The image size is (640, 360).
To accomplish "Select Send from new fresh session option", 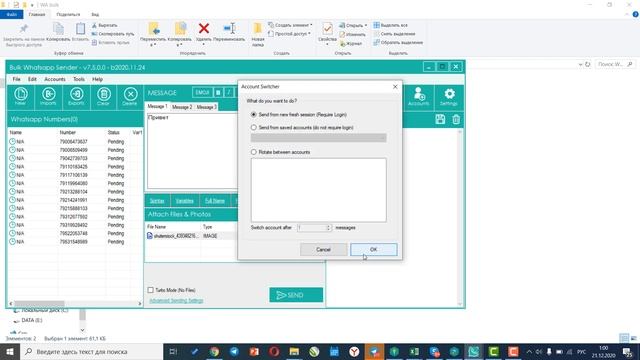I will (254, 115).
